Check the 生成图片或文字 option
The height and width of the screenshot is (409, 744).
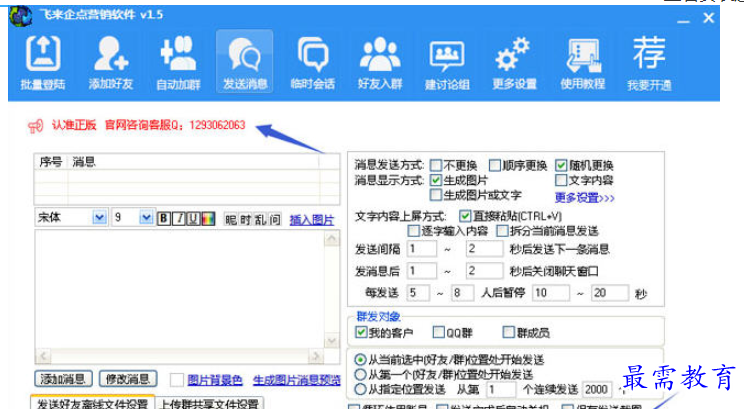[x=435, y=195]
